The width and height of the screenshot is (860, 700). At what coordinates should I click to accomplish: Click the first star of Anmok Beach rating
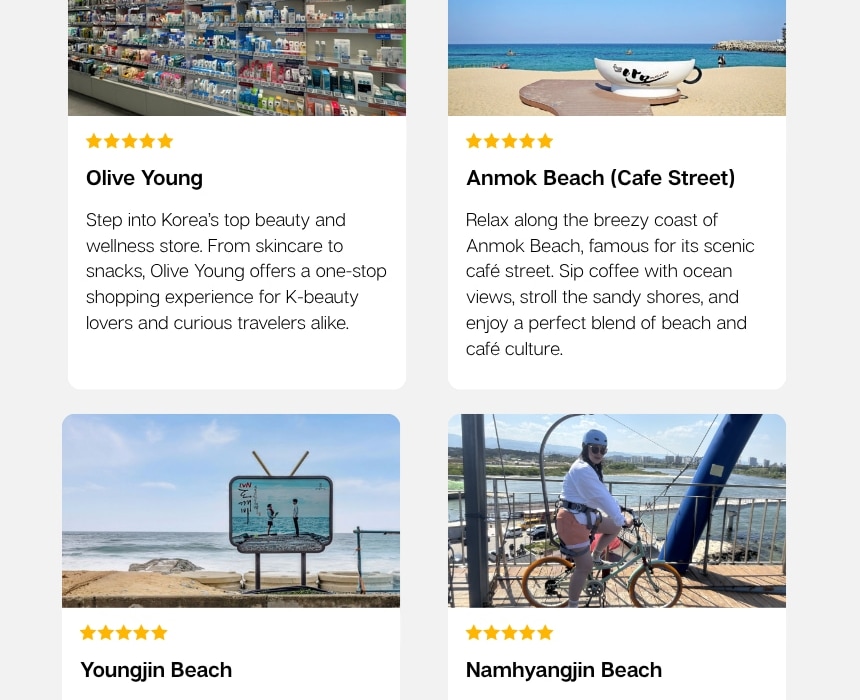474,141
